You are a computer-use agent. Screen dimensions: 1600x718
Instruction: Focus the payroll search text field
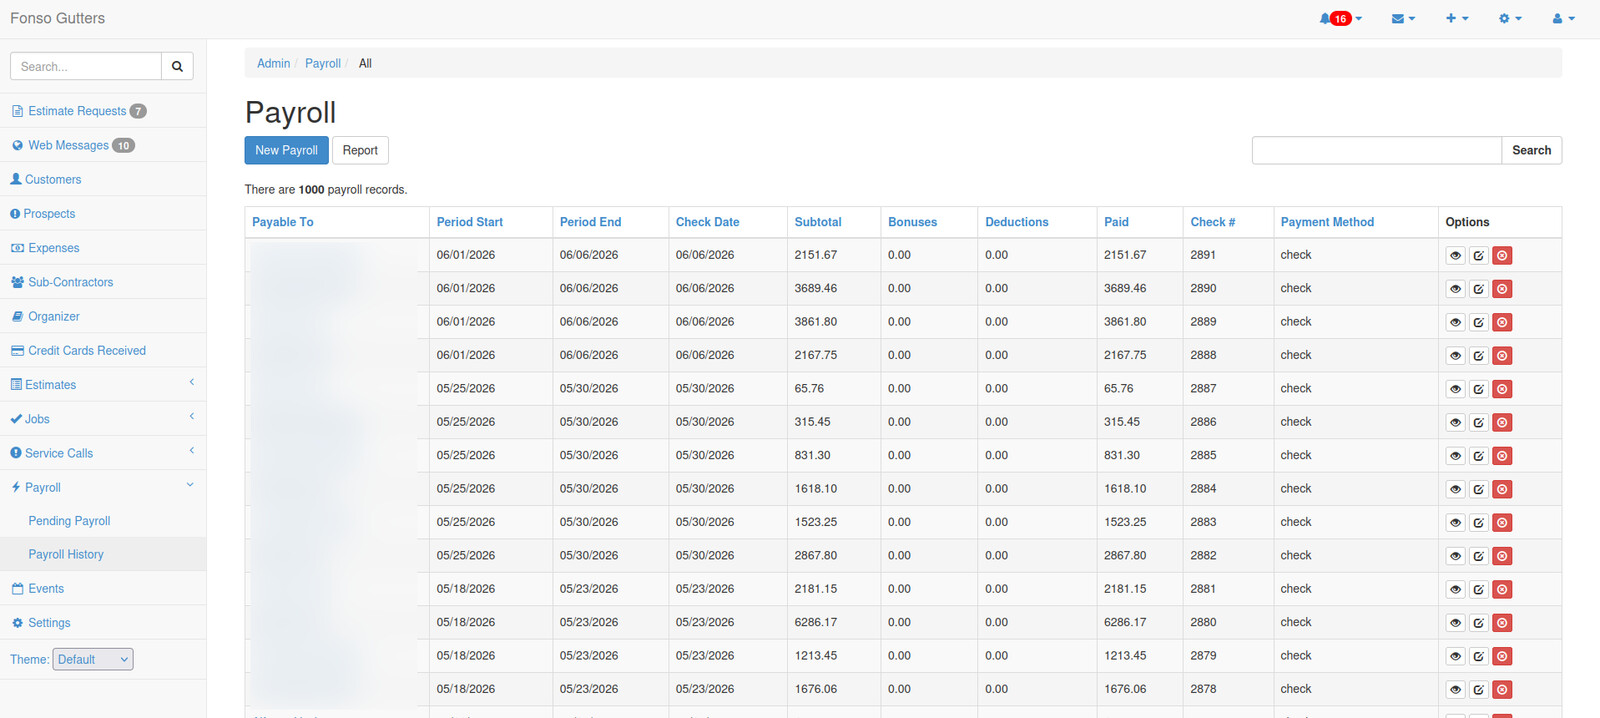point(1377,150)
